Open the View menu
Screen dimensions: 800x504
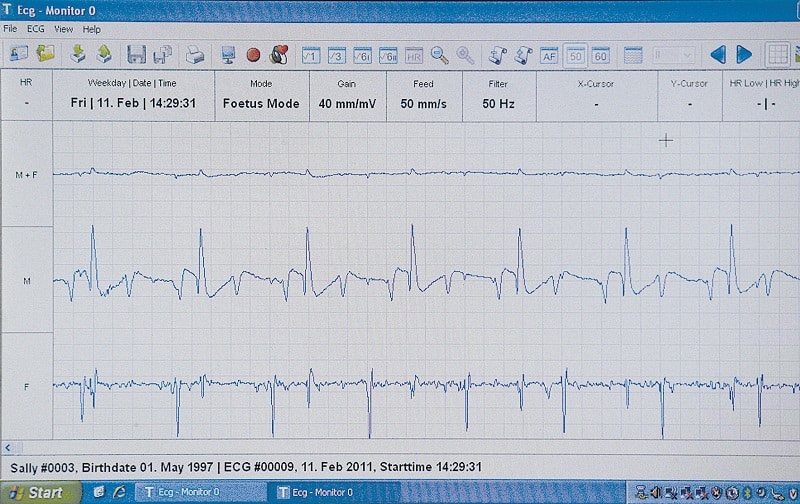(x=64, y=30)
